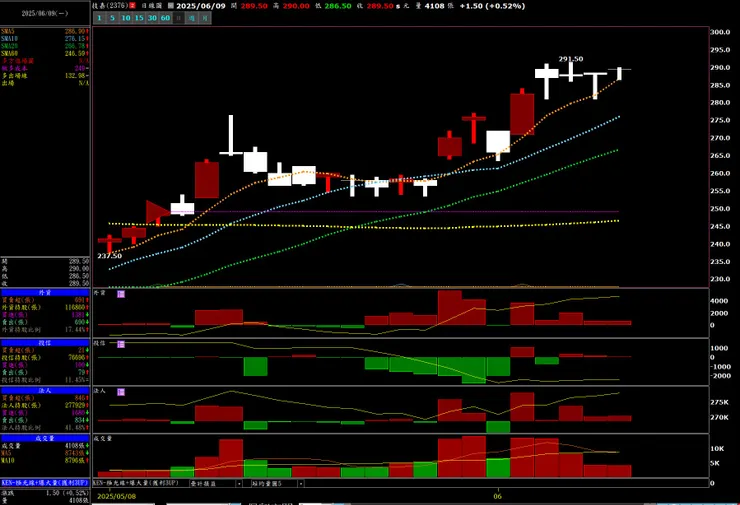
Task: Click the 2025/05/08 date axis label
Action: [117, 496]
